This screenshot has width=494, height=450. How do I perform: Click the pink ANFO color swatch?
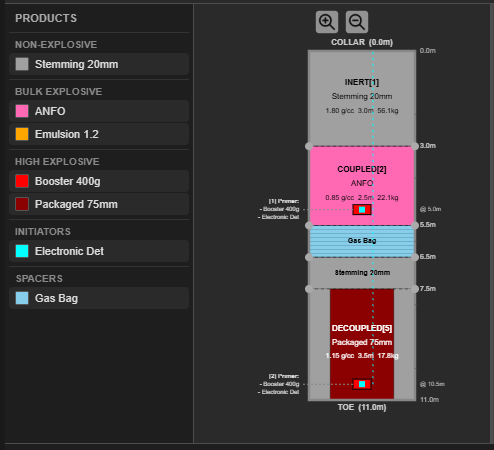[x=22, y=111]
